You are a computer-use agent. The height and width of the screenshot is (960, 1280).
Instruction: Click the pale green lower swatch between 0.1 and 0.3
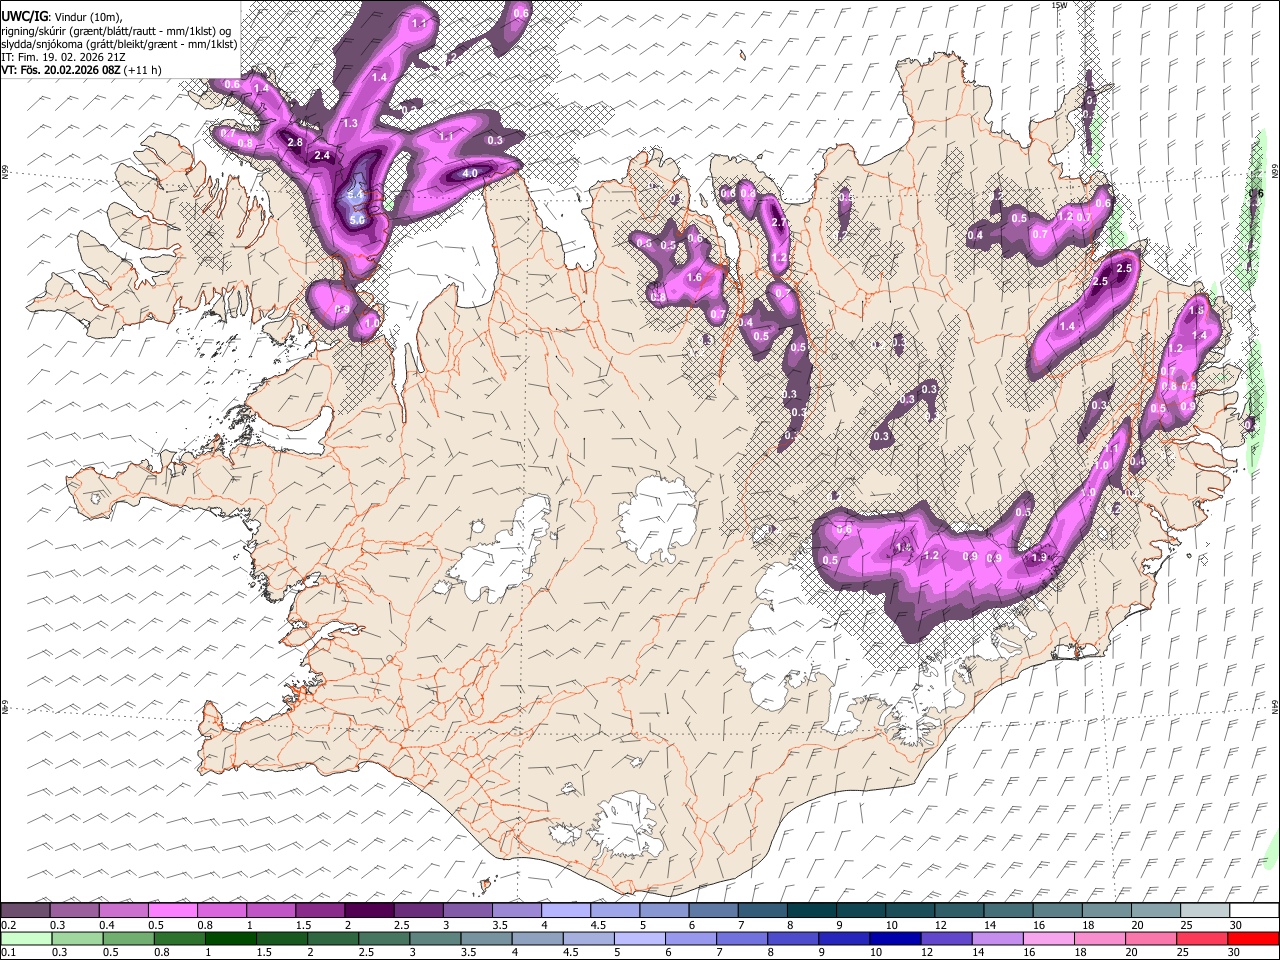pos(26,938)
